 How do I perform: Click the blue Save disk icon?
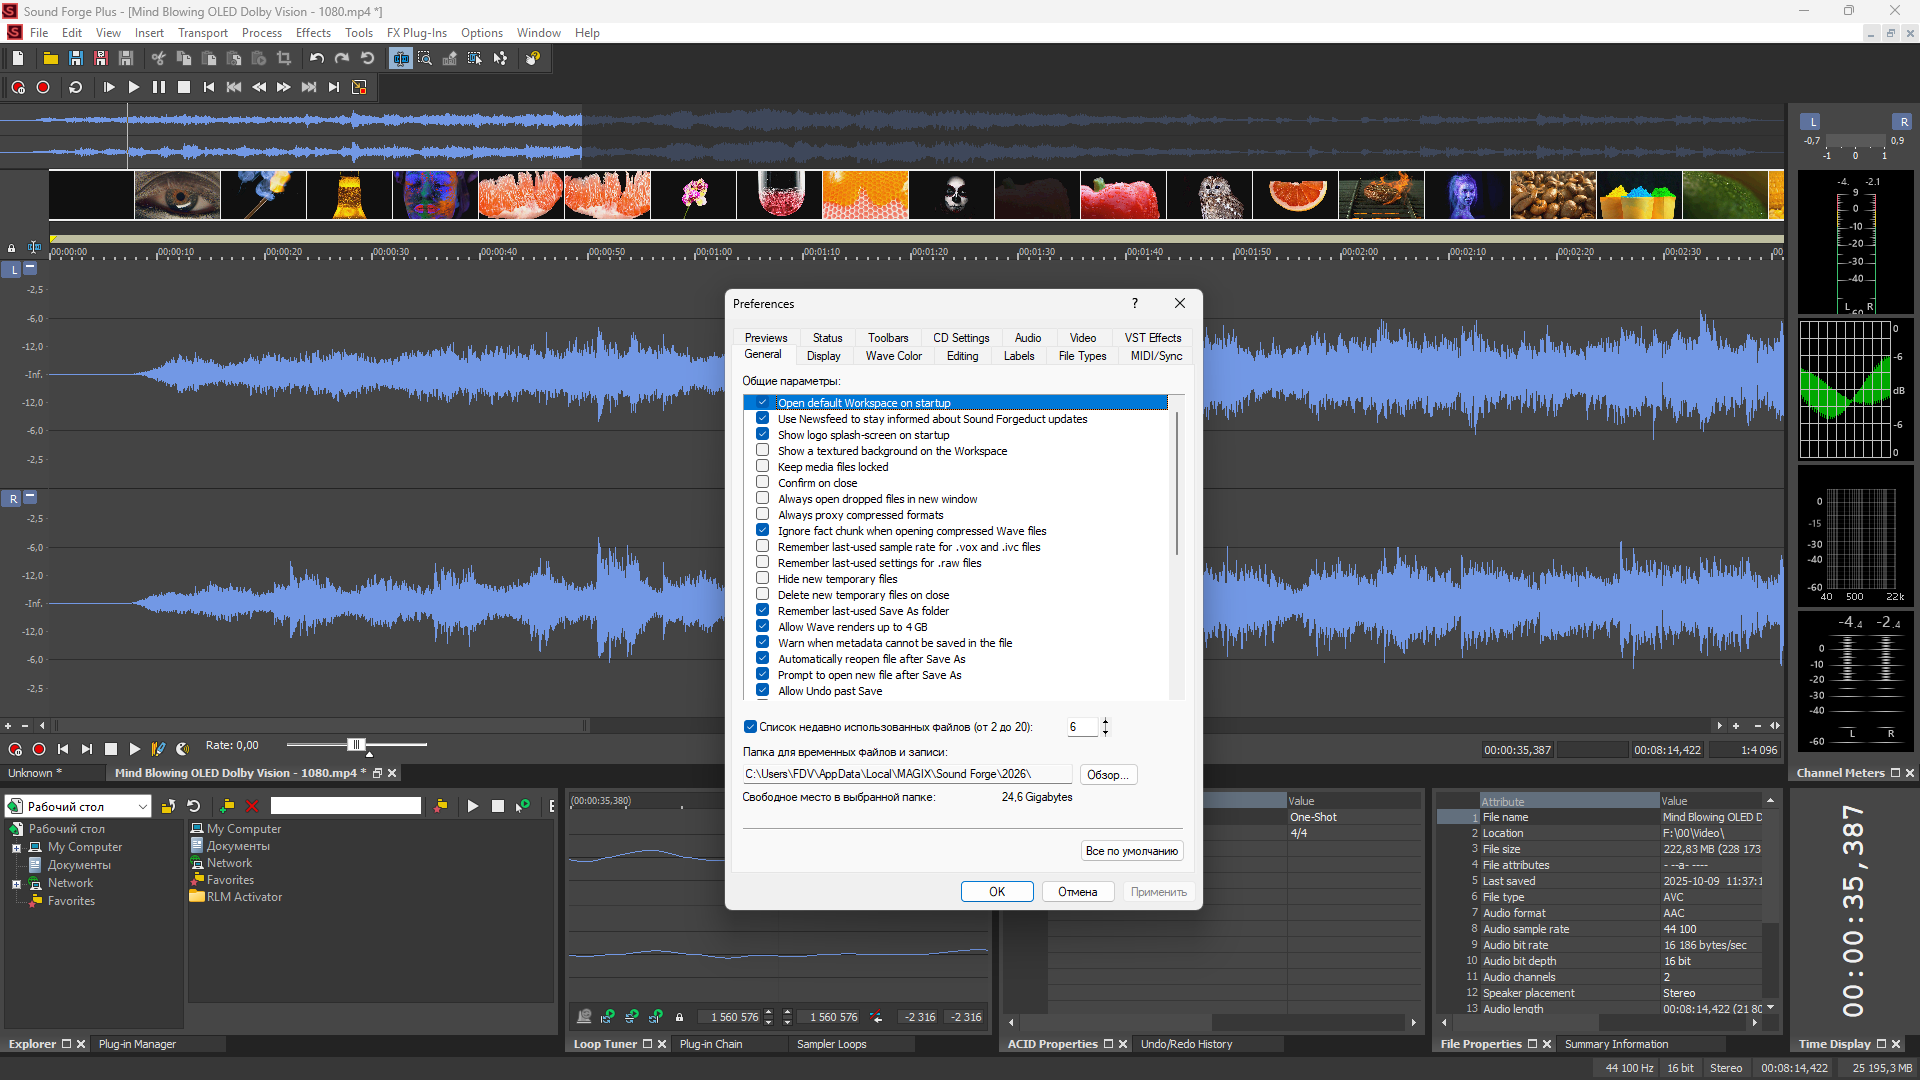(75, 58)
